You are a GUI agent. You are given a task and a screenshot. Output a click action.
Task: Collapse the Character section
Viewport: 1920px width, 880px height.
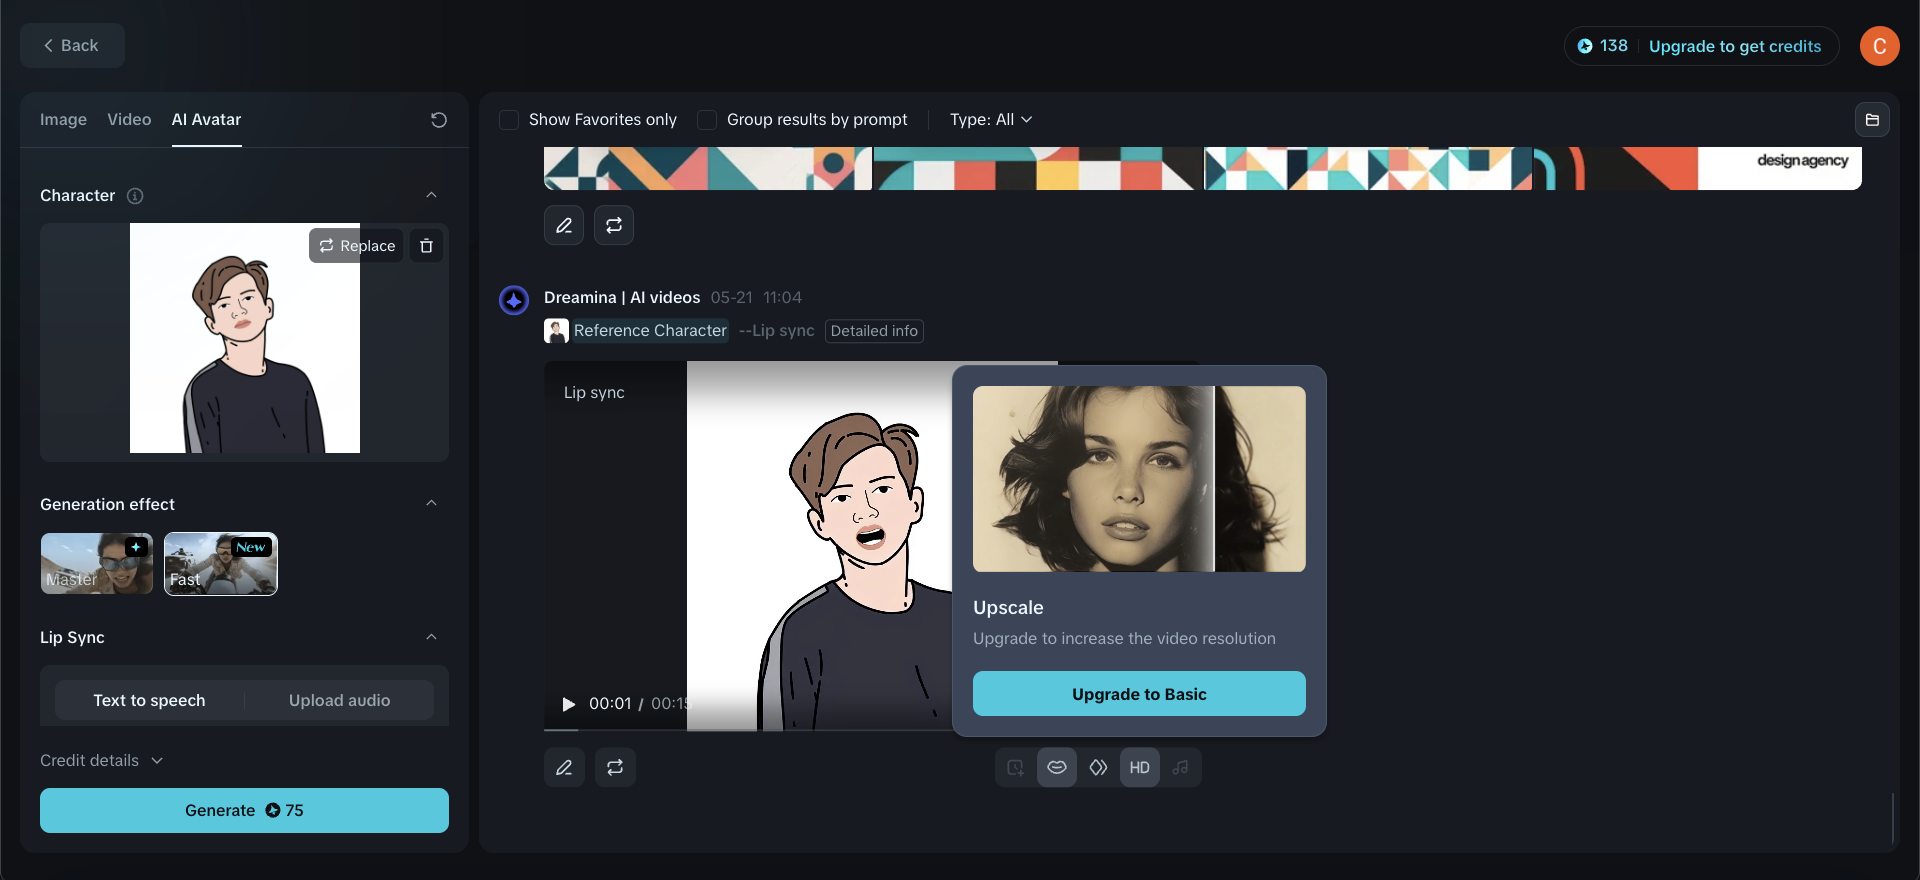point(431,195)
